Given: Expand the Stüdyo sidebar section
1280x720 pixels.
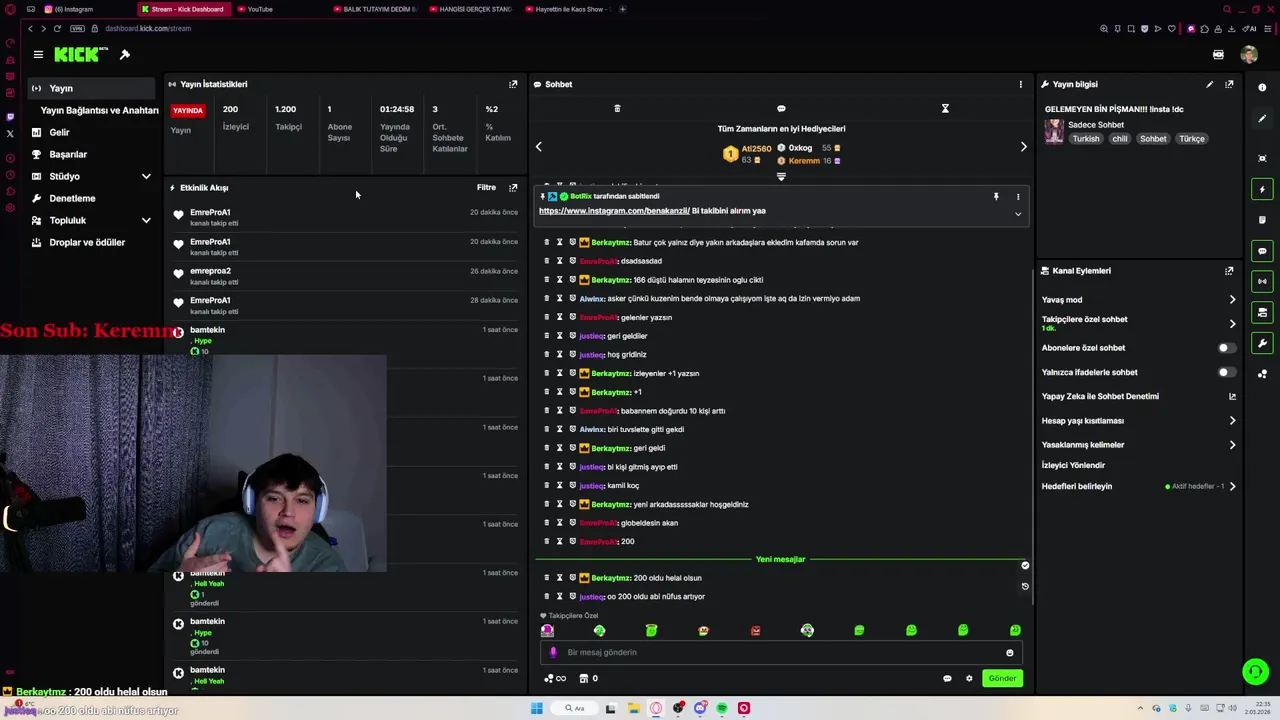Looking at the screenshot, I should point(146,176).
